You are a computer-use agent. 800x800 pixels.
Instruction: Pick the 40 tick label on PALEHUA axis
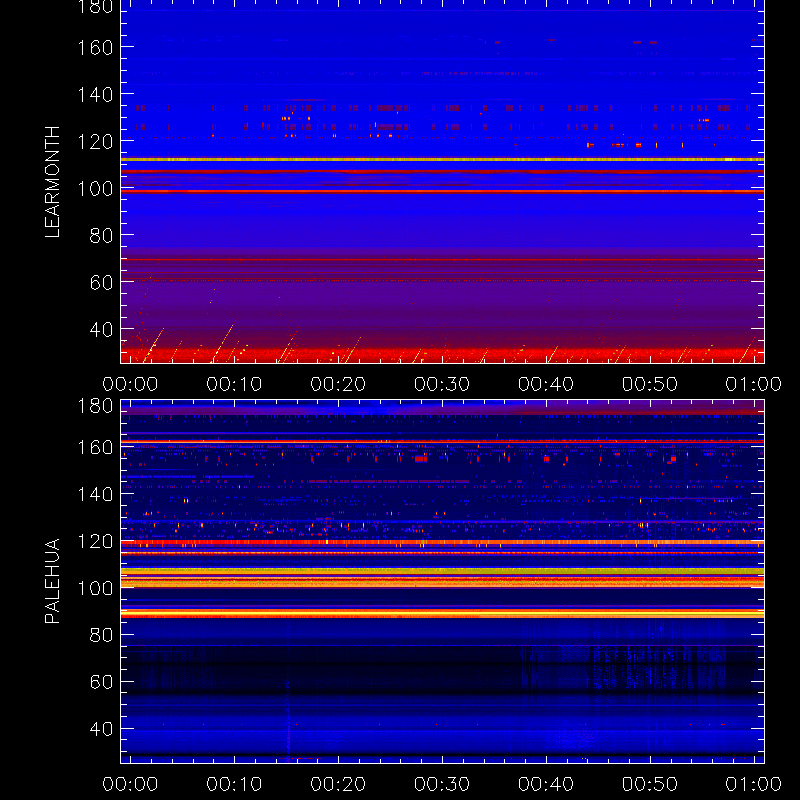pyautogui.click(x=101, y=729)
